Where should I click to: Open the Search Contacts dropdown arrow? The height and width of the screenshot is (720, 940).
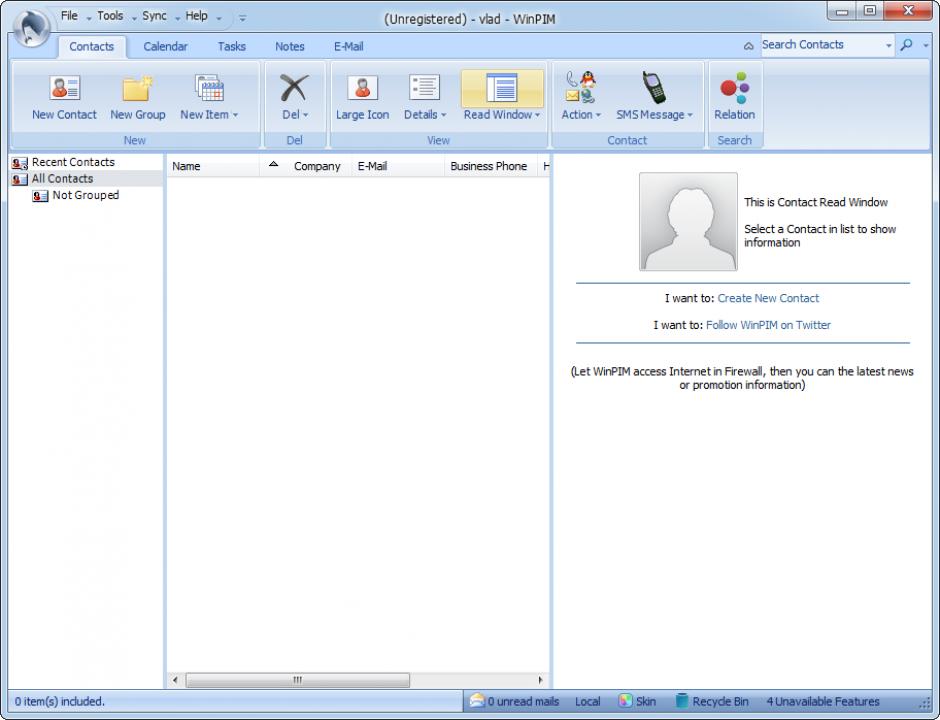coord(888,46)
